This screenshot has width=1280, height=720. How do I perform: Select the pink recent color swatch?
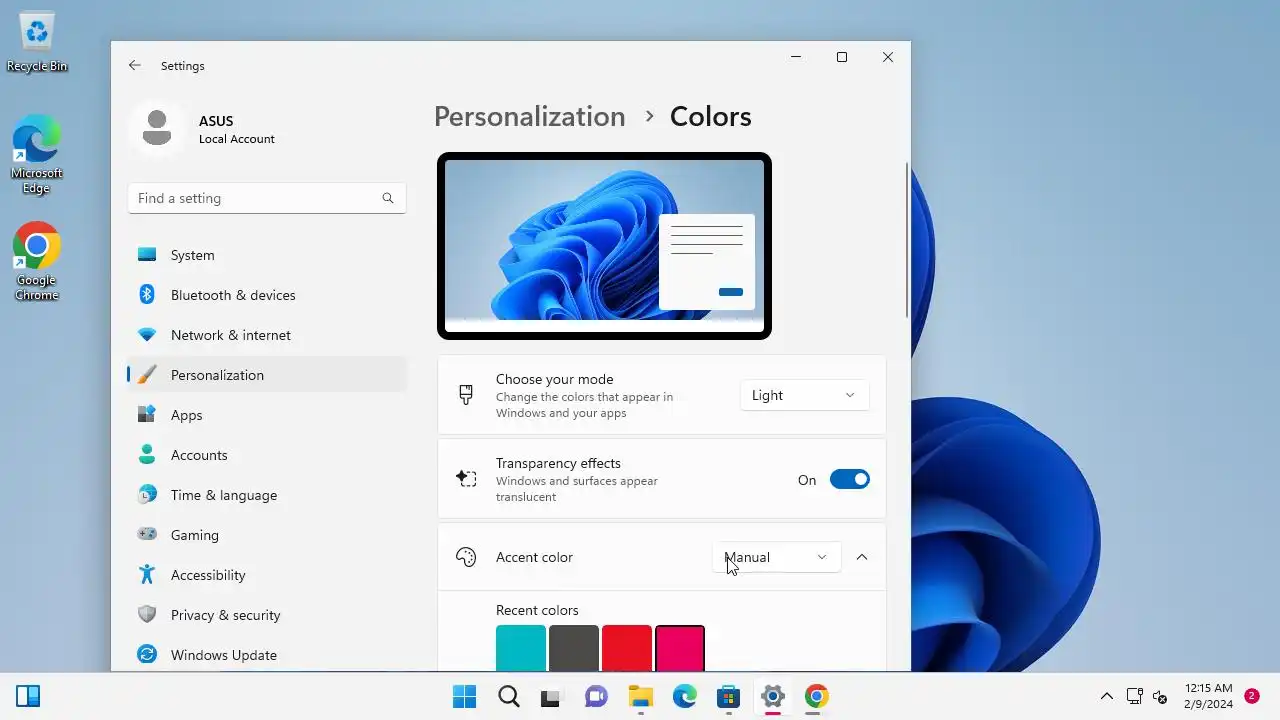click(680, 648)
